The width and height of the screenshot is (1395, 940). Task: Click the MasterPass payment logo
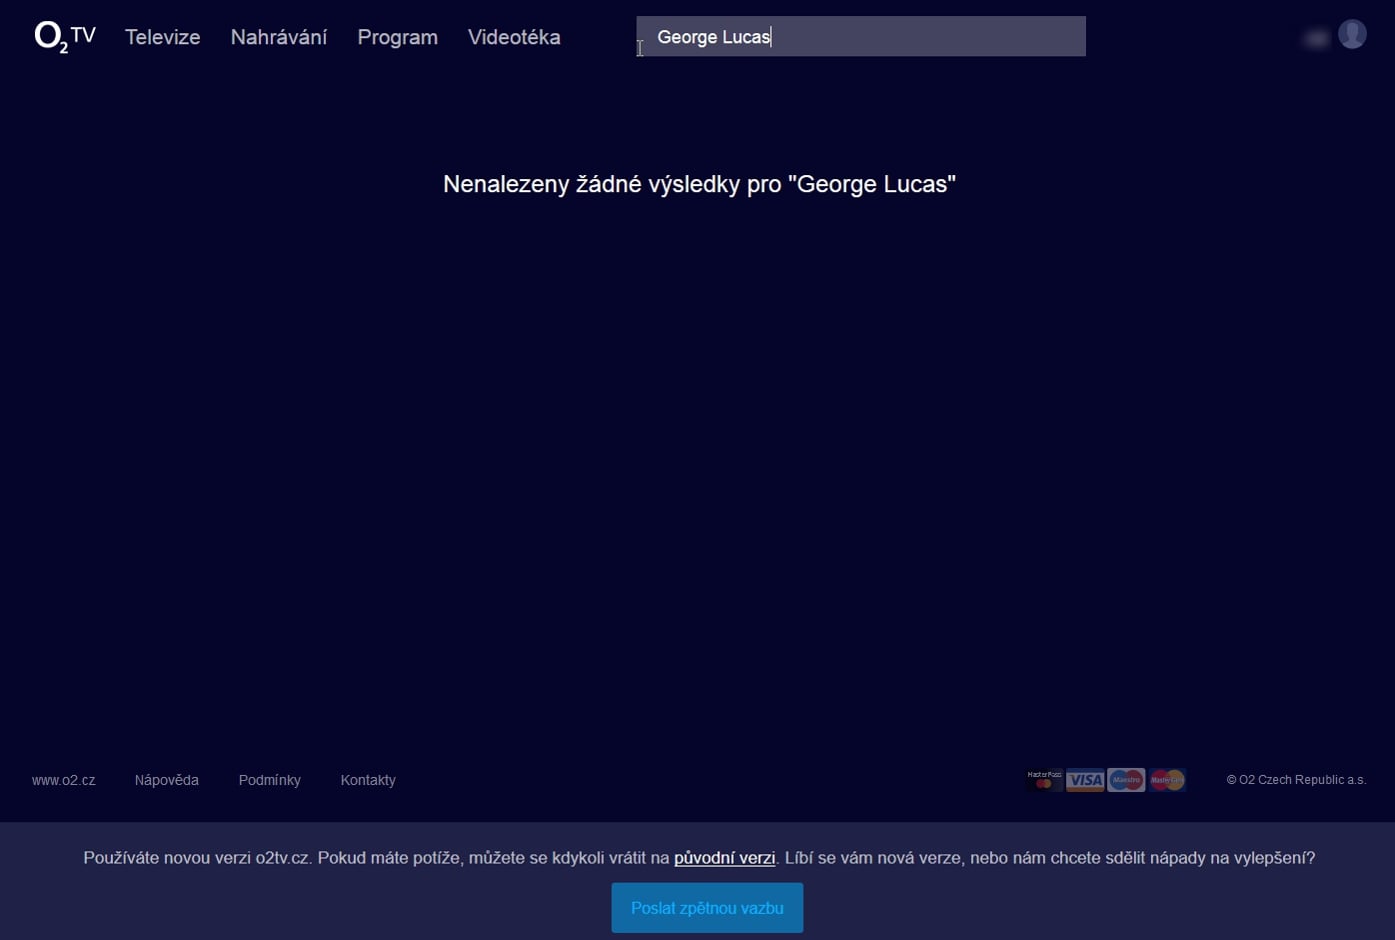[x=1044, y=780]
